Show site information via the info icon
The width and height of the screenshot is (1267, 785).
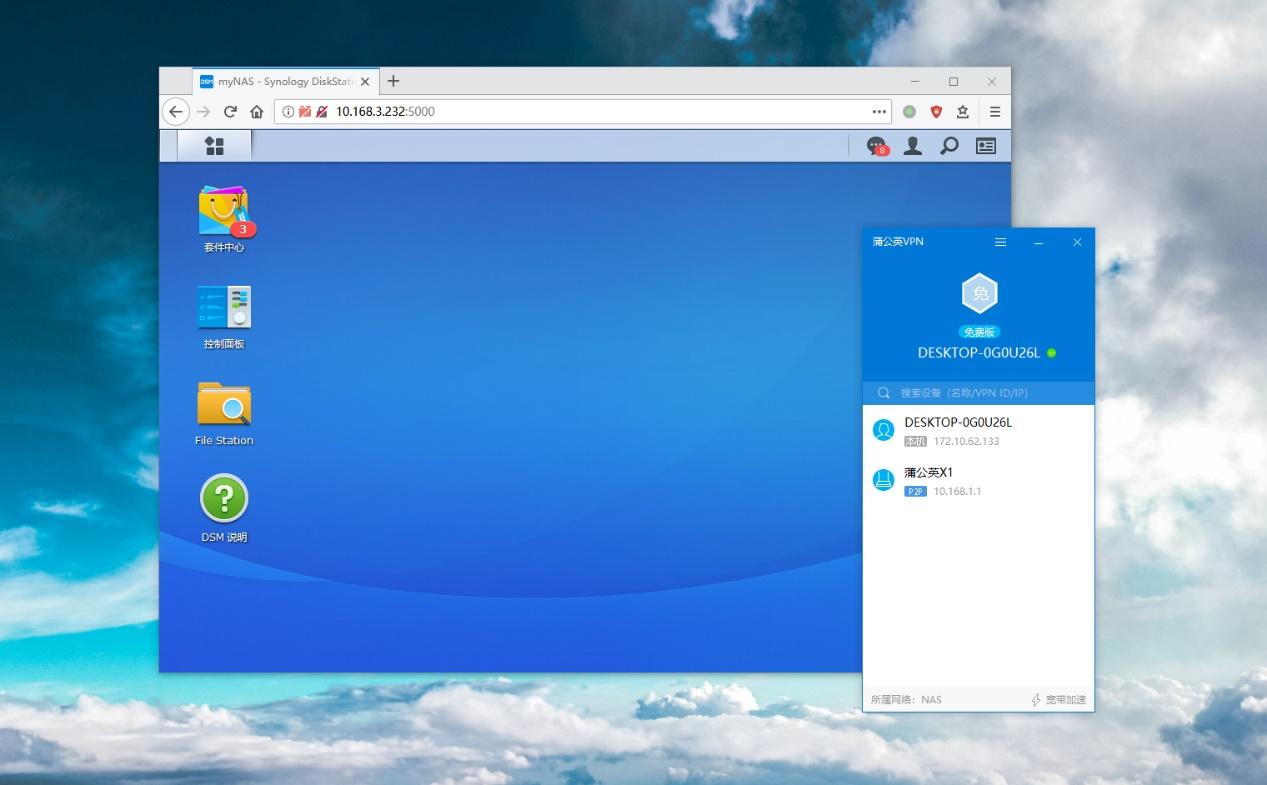pos(288,112)
